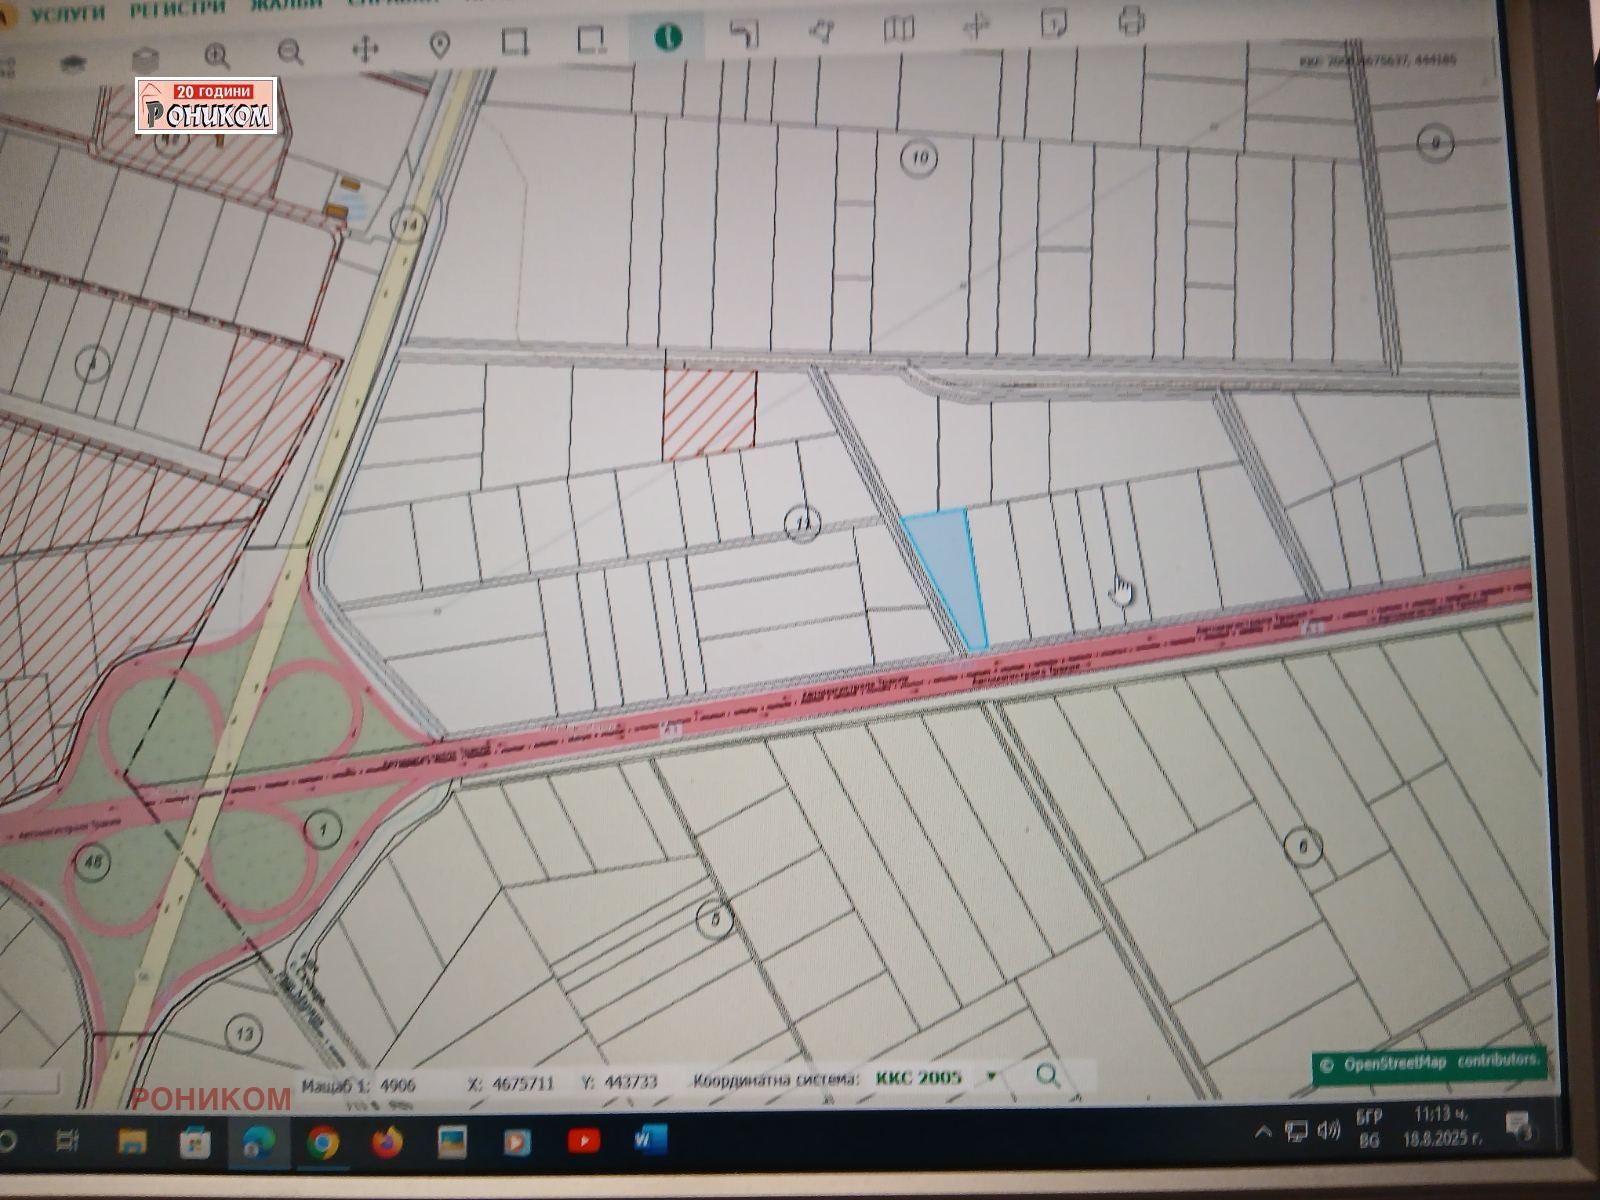1600x1200 pixels.
Task: Activate the pan move arrows tool
Action: coord(365,49)
